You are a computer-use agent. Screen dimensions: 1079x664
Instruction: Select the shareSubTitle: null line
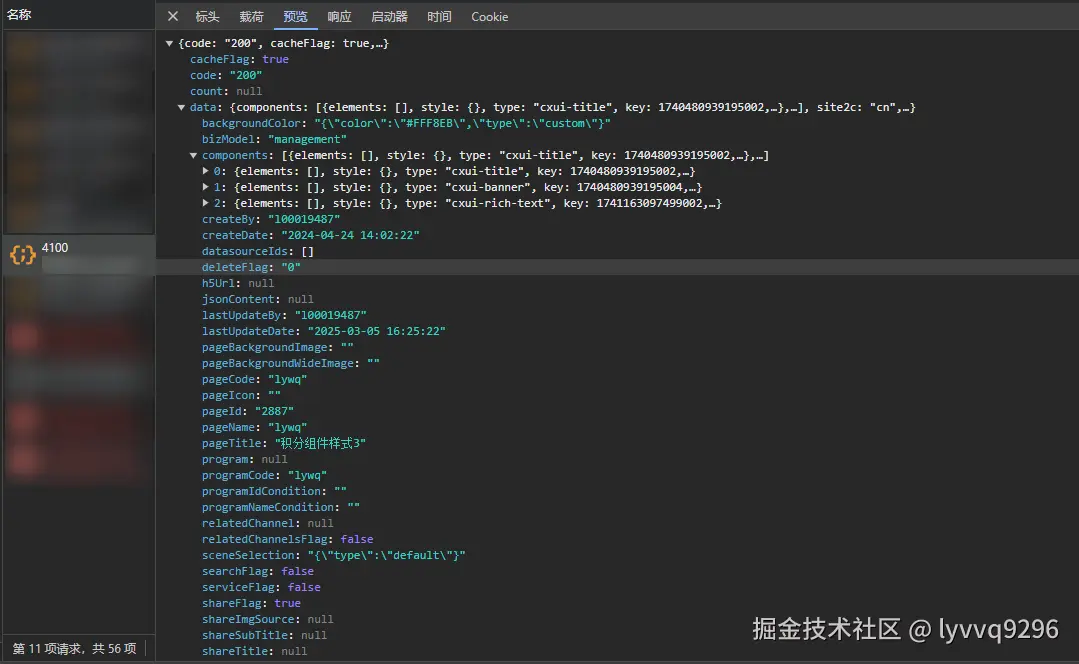pos(264,635)
